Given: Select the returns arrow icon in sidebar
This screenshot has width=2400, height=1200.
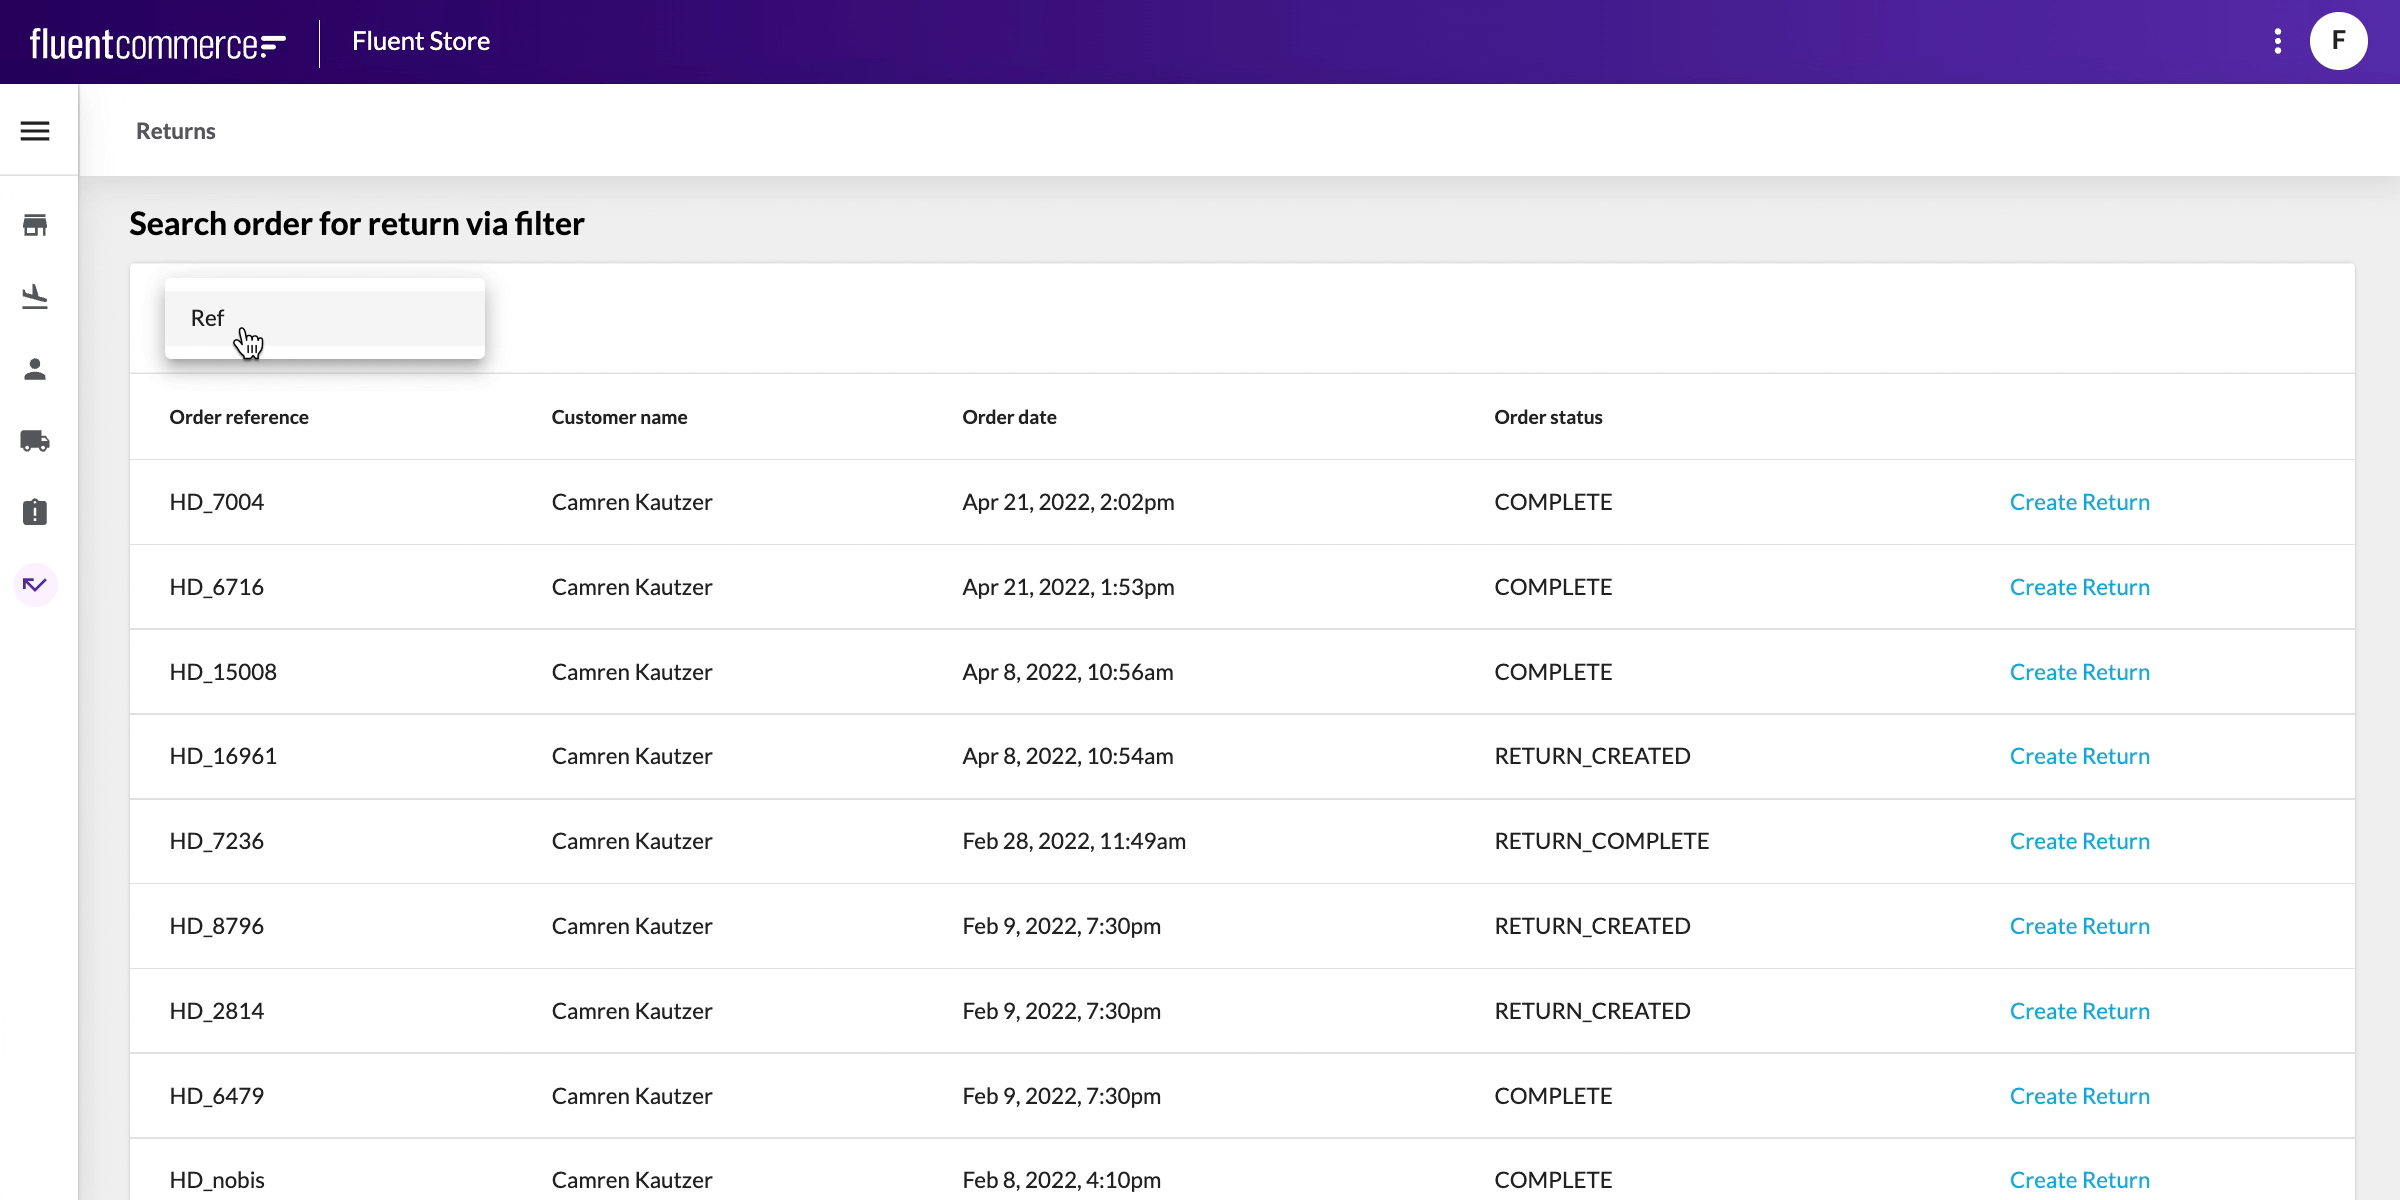Looking at the screenshot, I should (35, 585).
